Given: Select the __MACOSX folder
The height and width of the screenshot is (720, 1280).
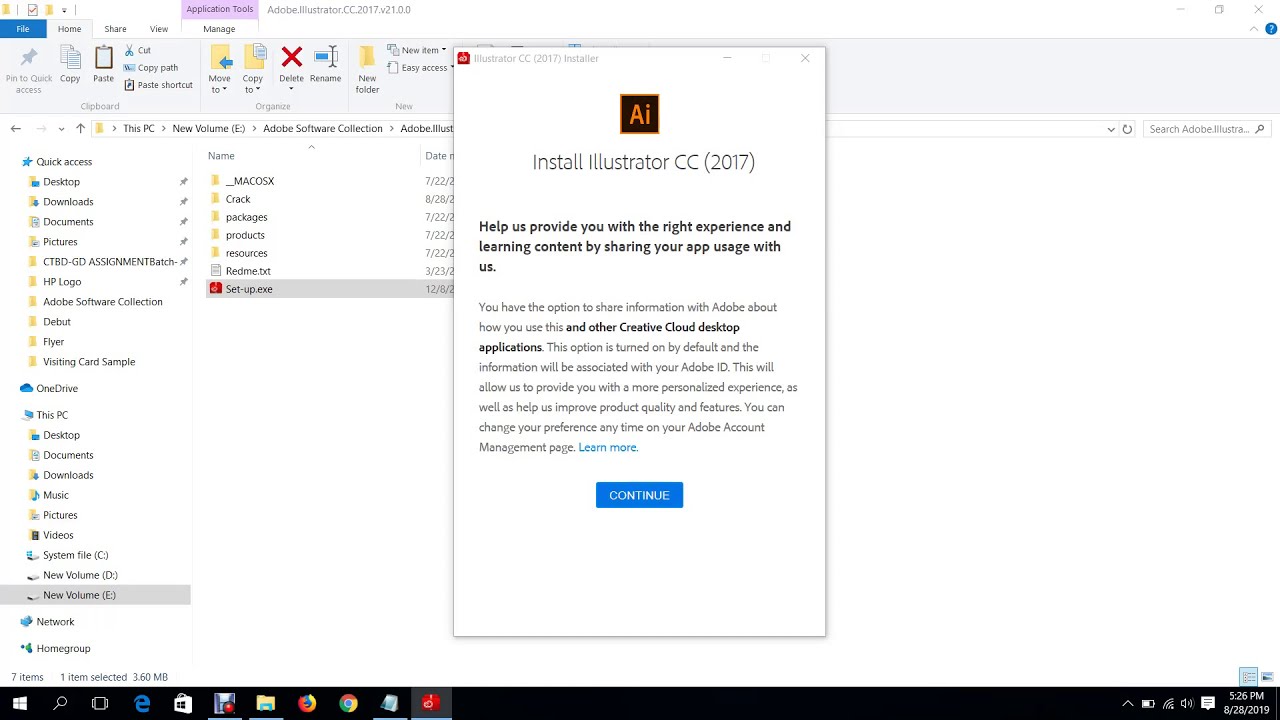Looking at the screenshot, I should click(x=250, y=181).
